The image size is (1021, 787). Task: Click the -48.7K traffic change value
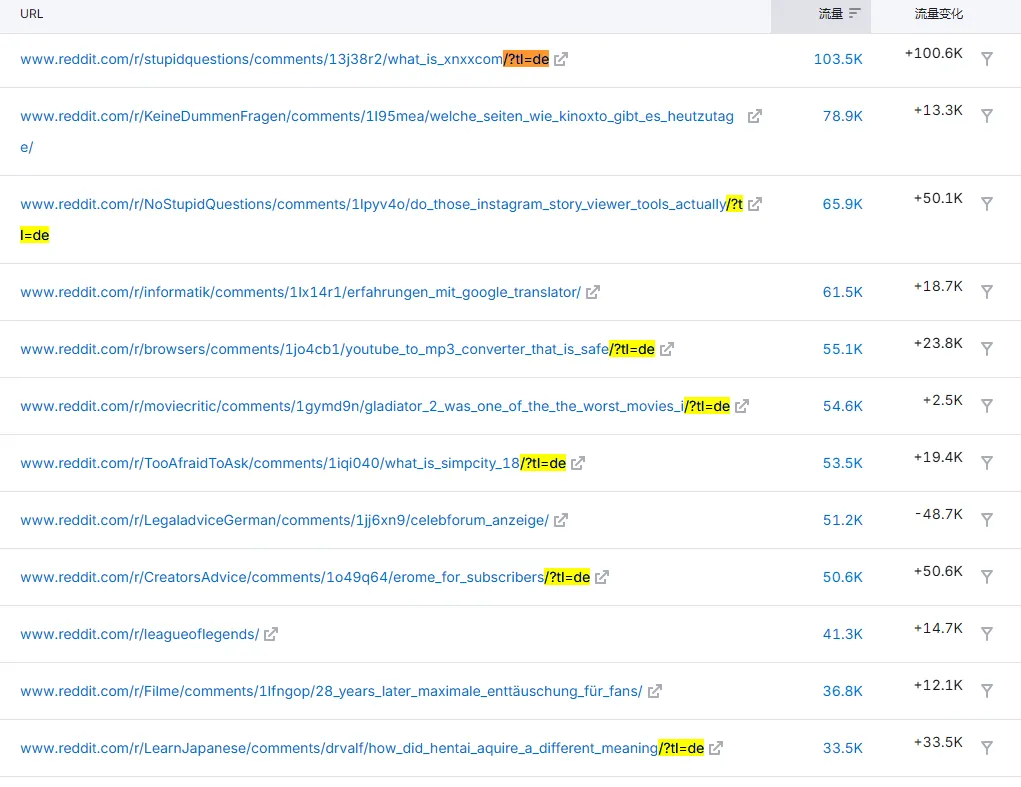pyautogui.click(x=938, y=514)
